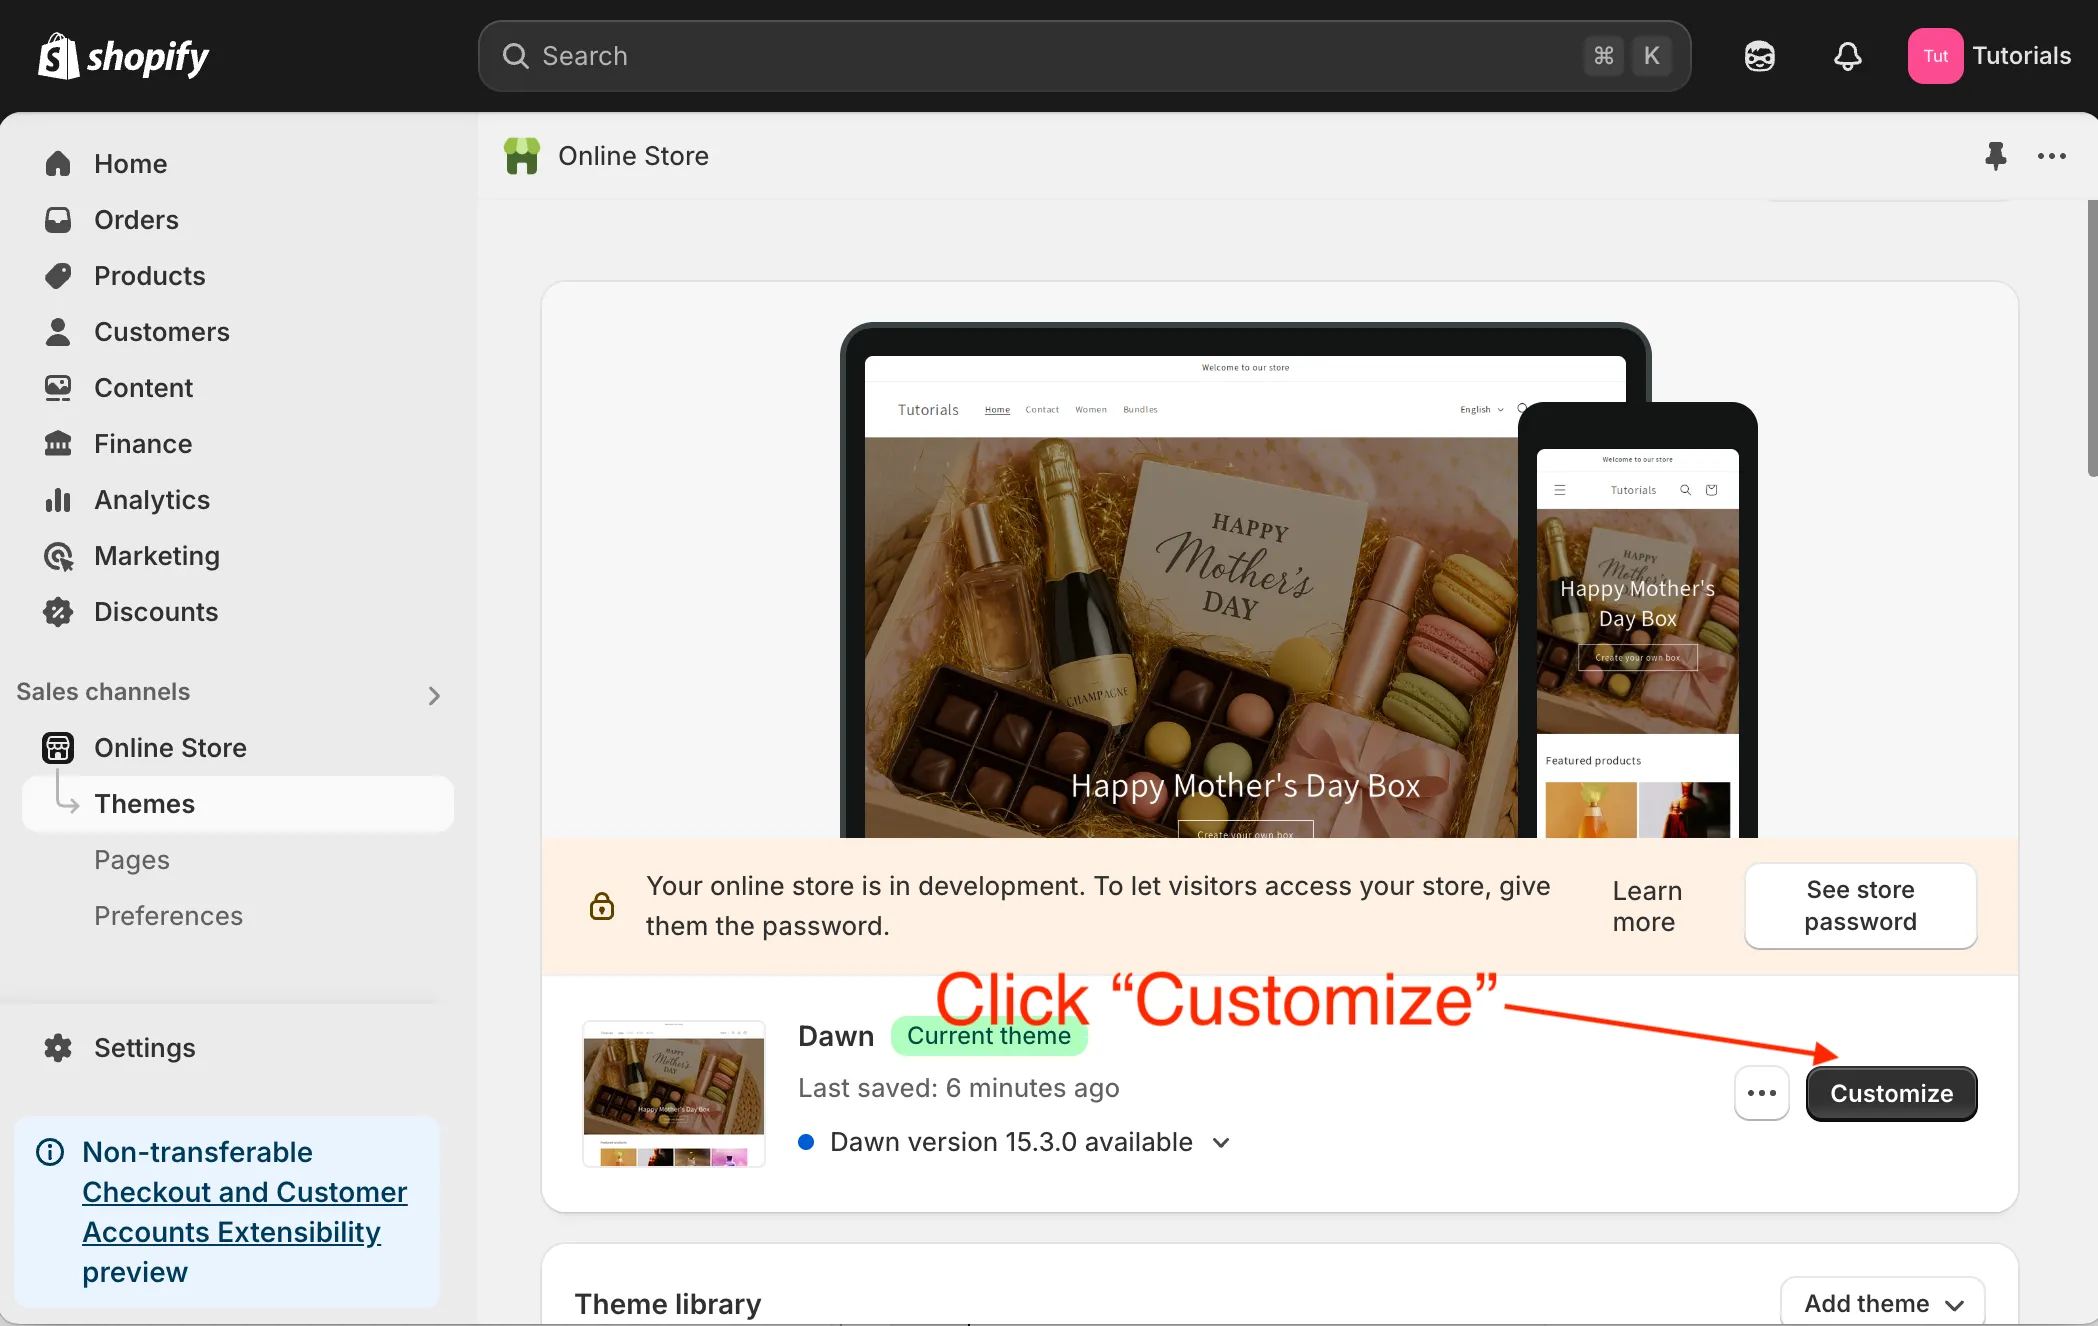Image resolution: width=2098 pixels, height=1326 pixels.
Task: Click the Finance icon in the sidebar
Action: [x=59, y=443]
